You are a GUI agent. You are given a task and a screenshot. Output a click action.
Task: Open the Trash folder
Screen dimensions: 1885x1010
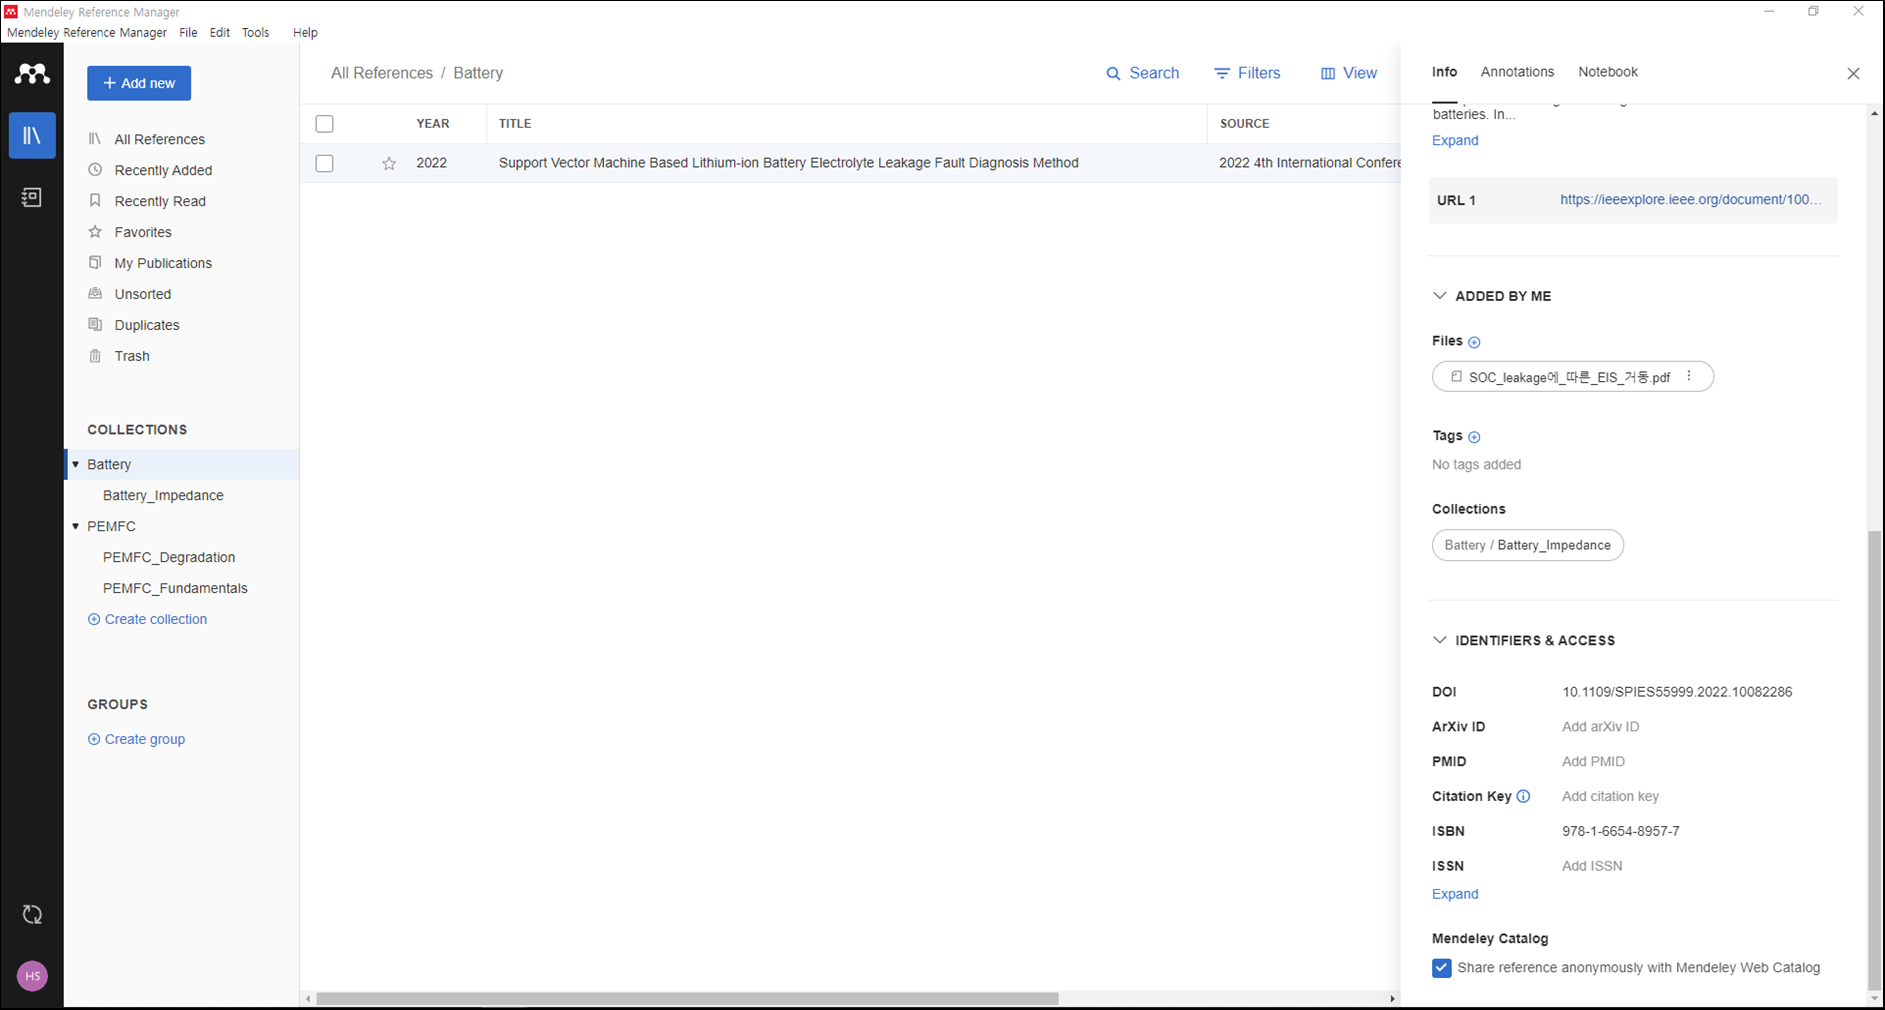(x=132, y=356)
